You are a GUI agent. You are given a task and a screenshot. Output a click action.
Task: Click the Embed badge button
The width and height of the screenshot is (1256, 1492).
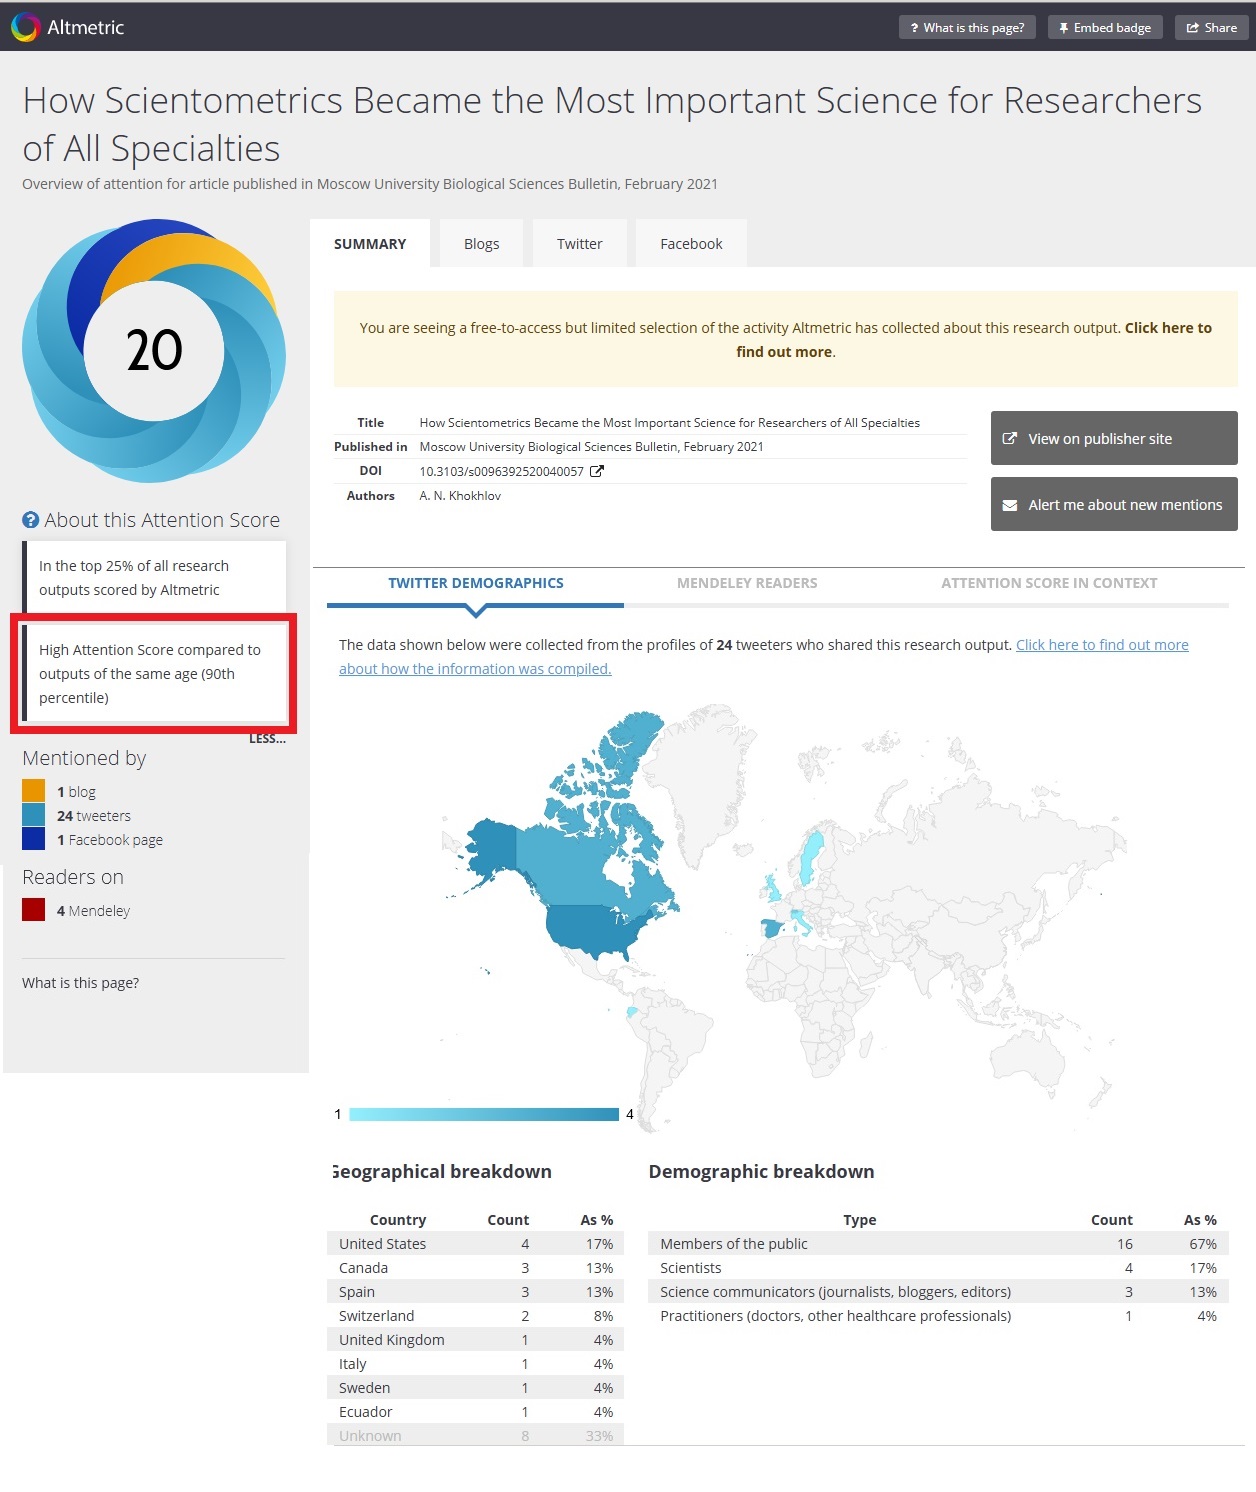pyautogui.click(x=1105, y=28)
